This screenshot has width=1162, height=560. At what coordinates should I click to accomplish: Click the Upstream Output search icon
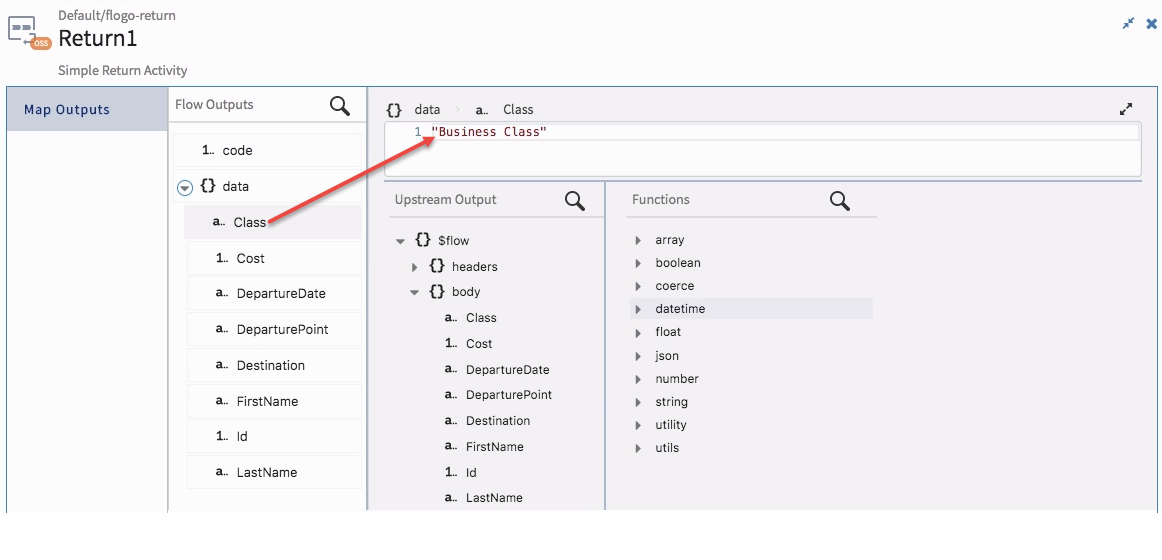pyautogui.click(x=575, y=201)
